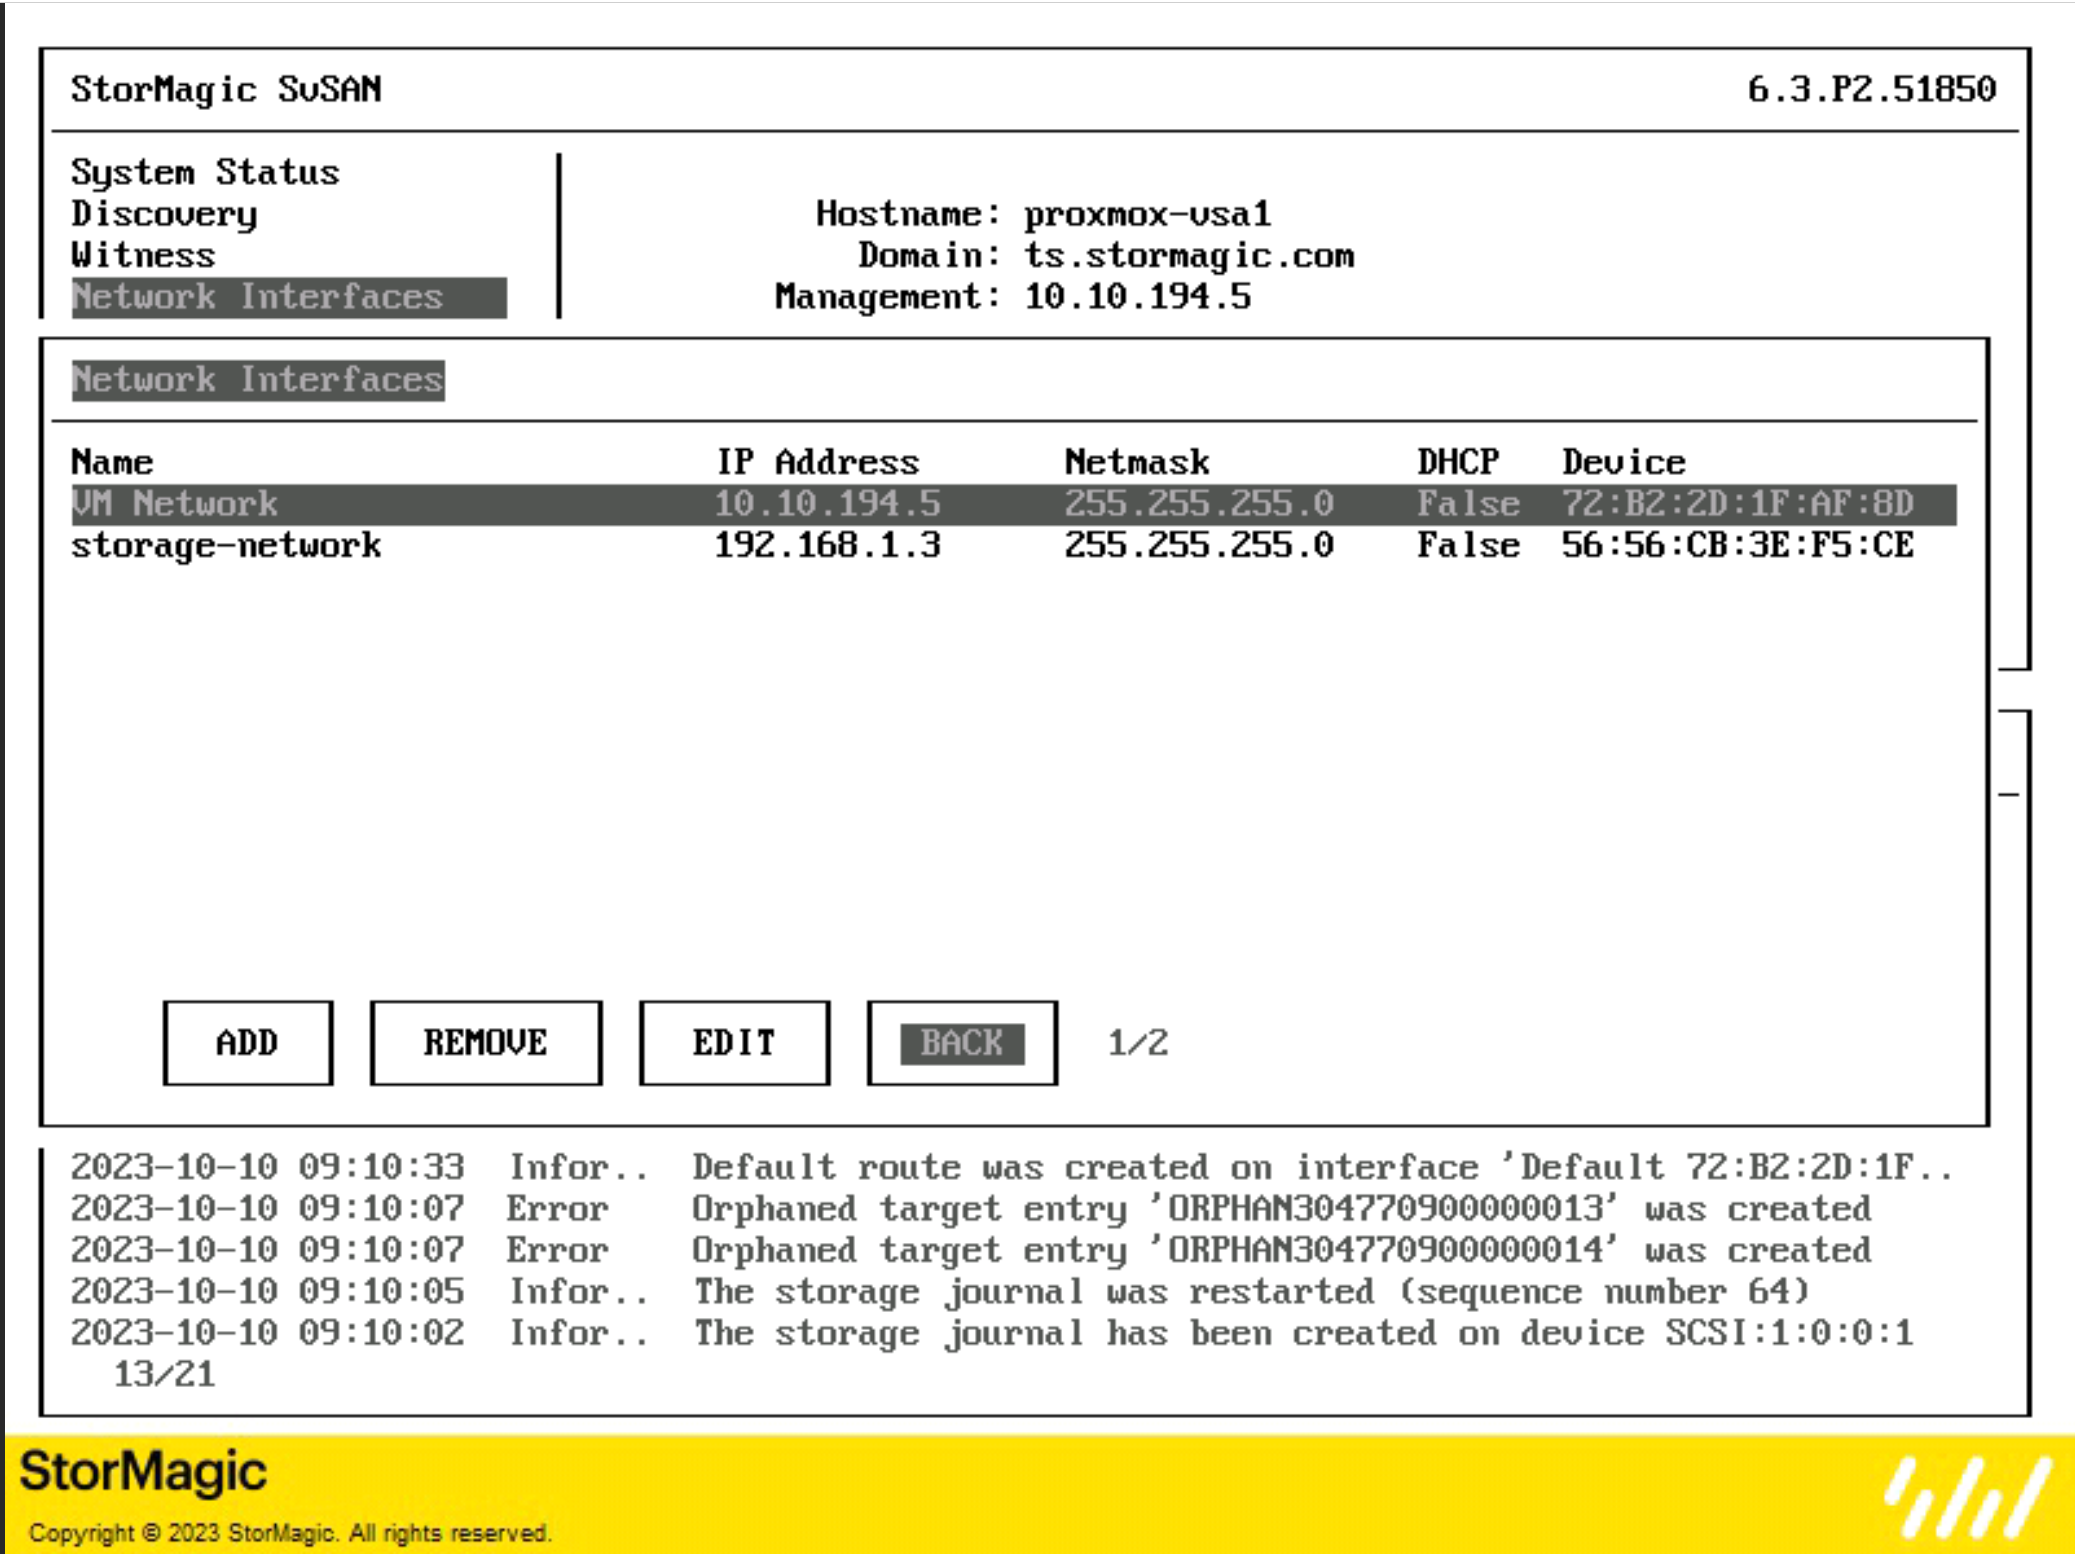Click the 1/2 page indicator
This screenshot has width=2075, height=1555.
[1138, 1043]
